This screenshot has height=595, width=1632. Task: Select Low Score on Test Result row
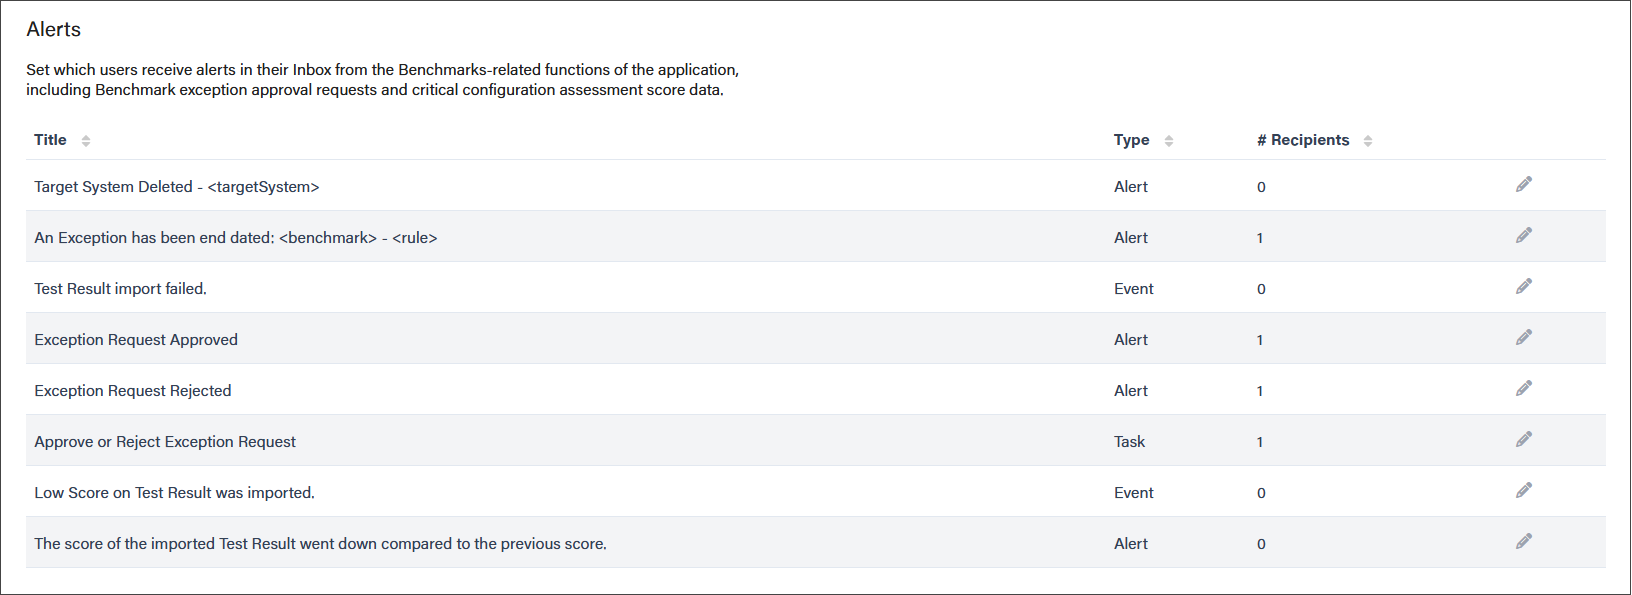(815, 492)
